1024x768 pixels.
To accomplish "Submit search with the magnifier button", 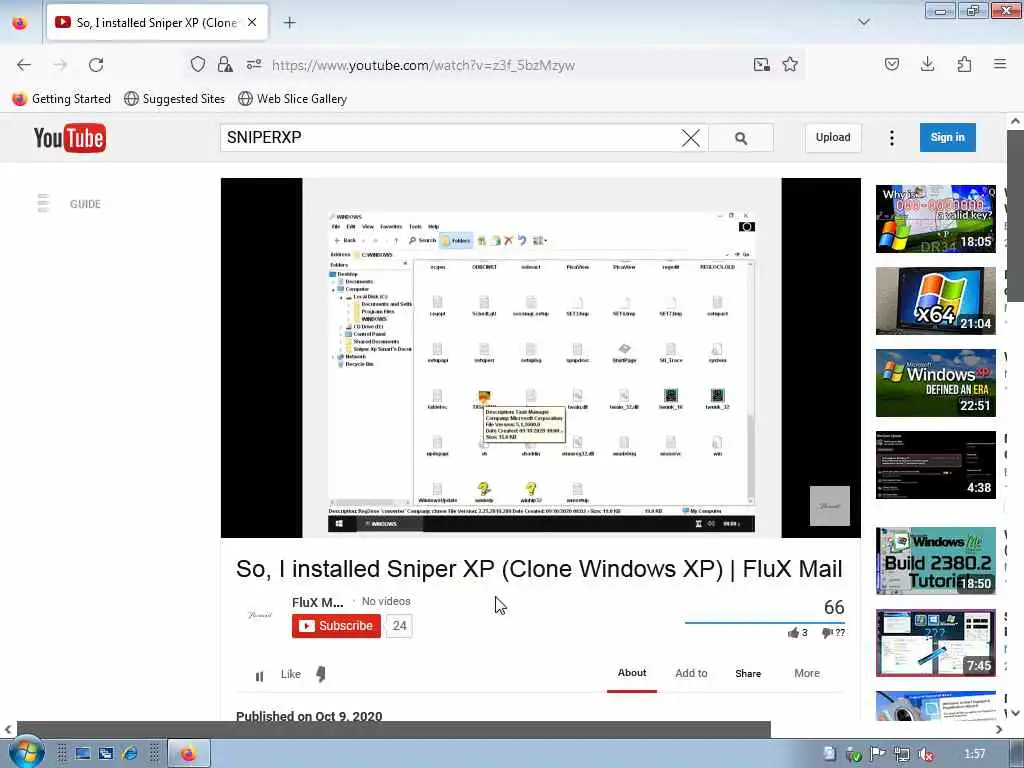I will click(x=741, y=138).
